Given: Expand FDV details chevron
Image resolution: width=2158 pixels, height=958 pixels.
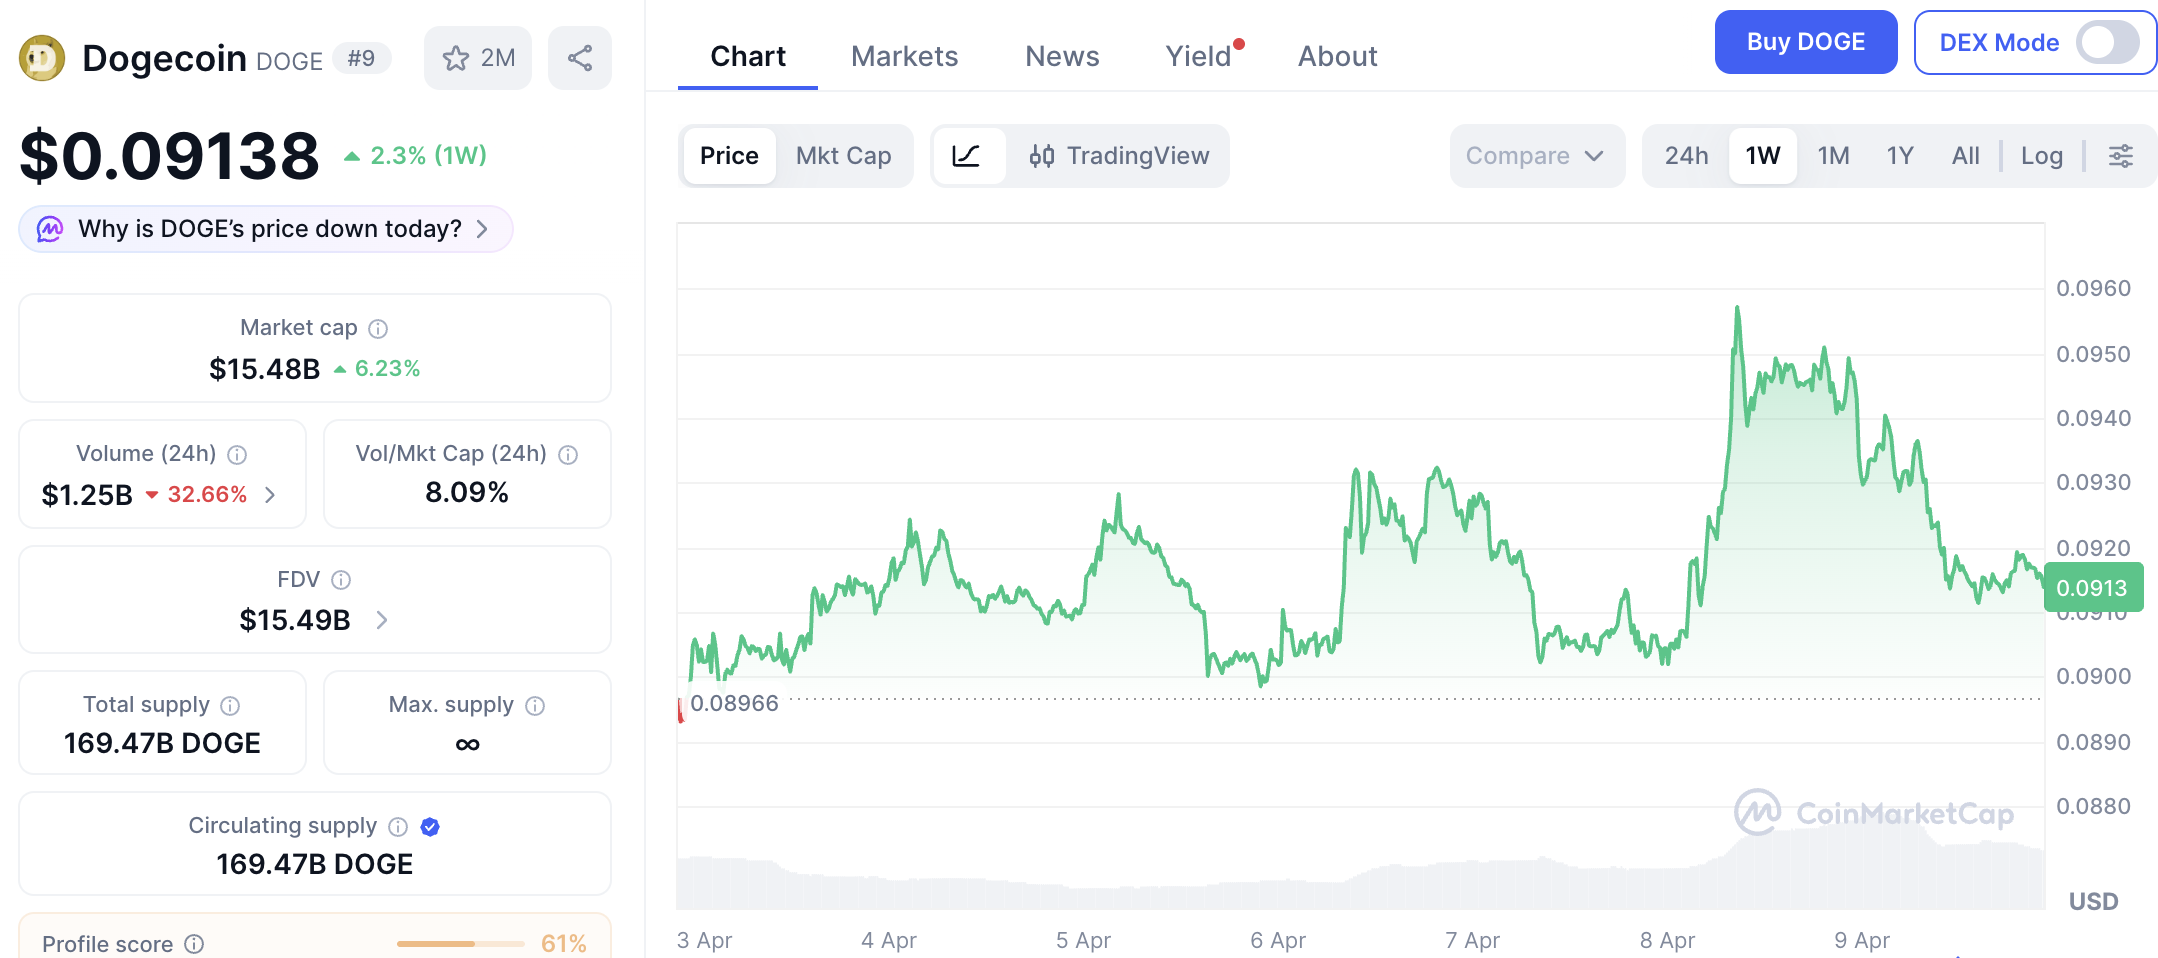Looking at the screenshot, I should coord(382,620).
